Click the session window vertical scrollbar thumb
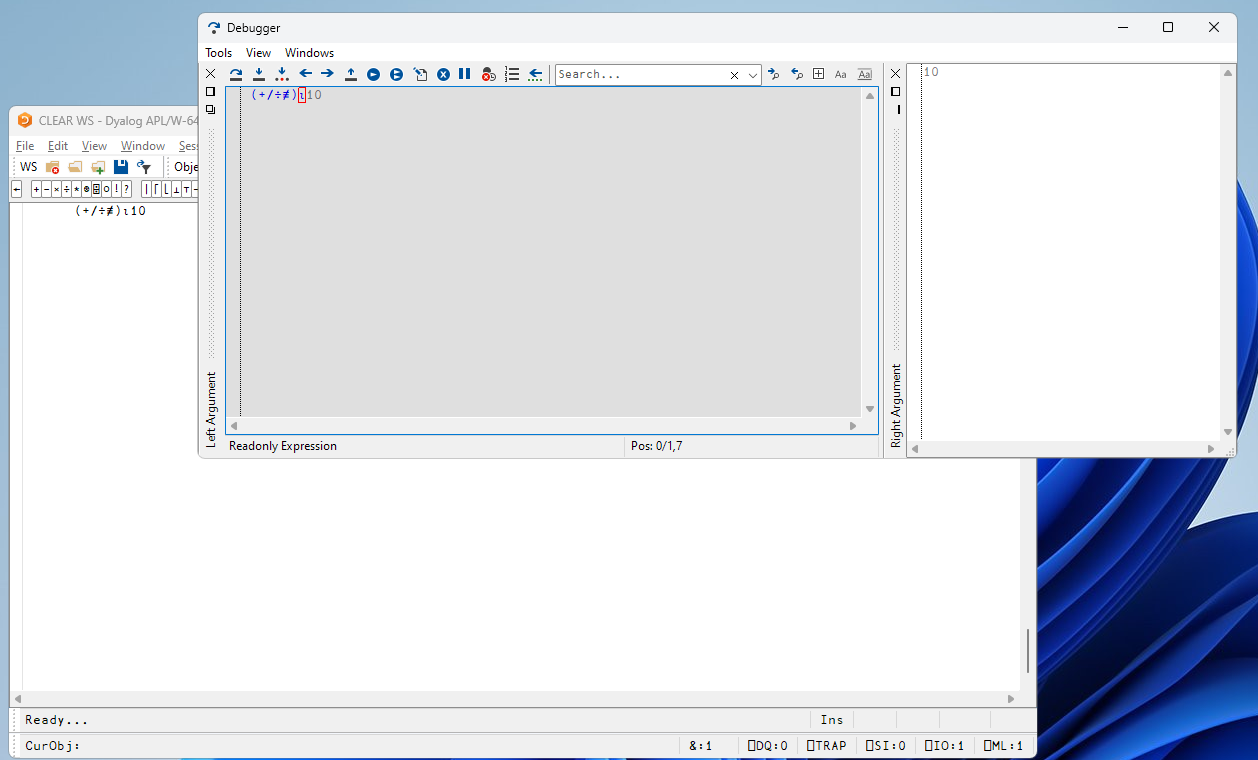Image resolution: width=1258 pixels, height=760 pixels. click(x=1027, y=651)
